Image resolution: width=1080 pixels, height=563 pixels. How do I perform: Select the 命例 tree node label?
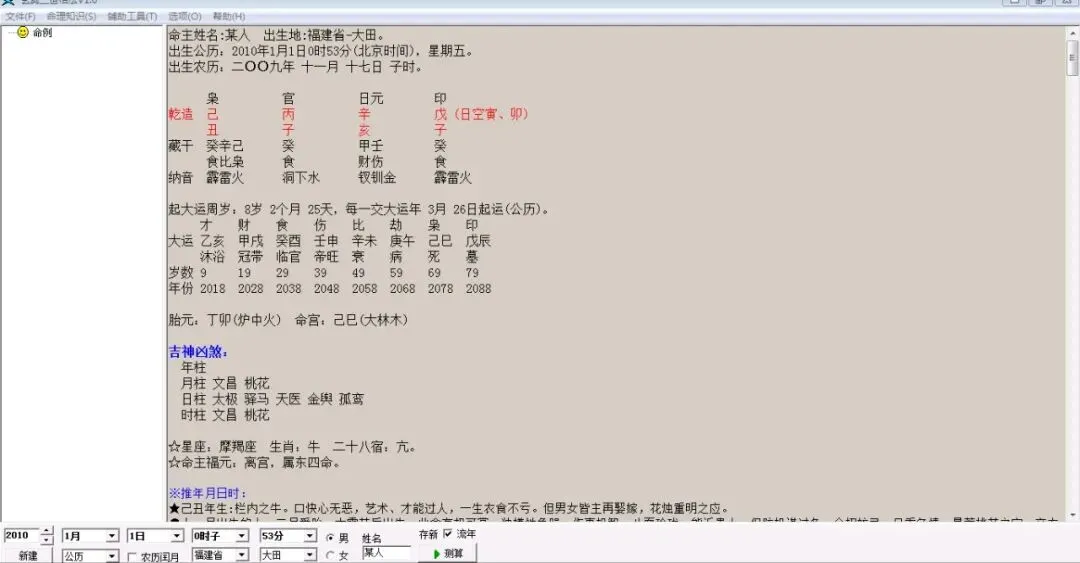coord(42,32)
